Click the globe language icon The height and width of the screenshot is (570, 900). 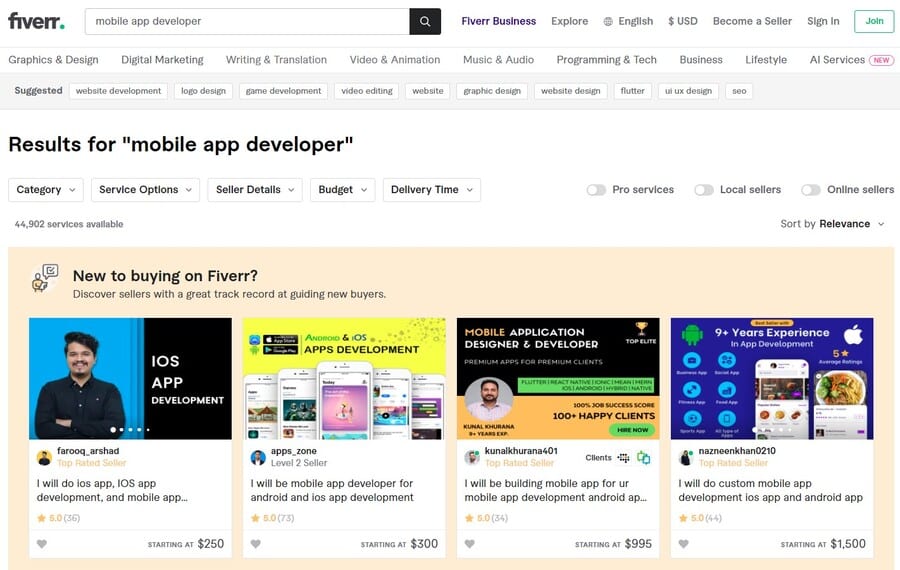click(x=608, y=21)
